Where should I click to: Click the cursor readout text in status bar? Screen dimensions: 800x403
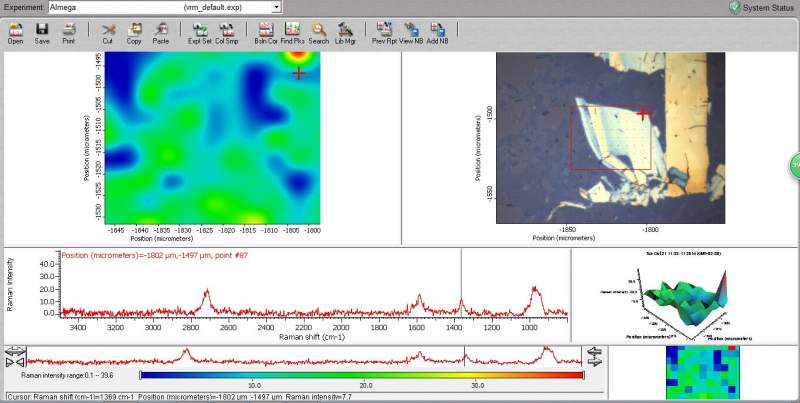pyautogui.click(x=179, y=397)
